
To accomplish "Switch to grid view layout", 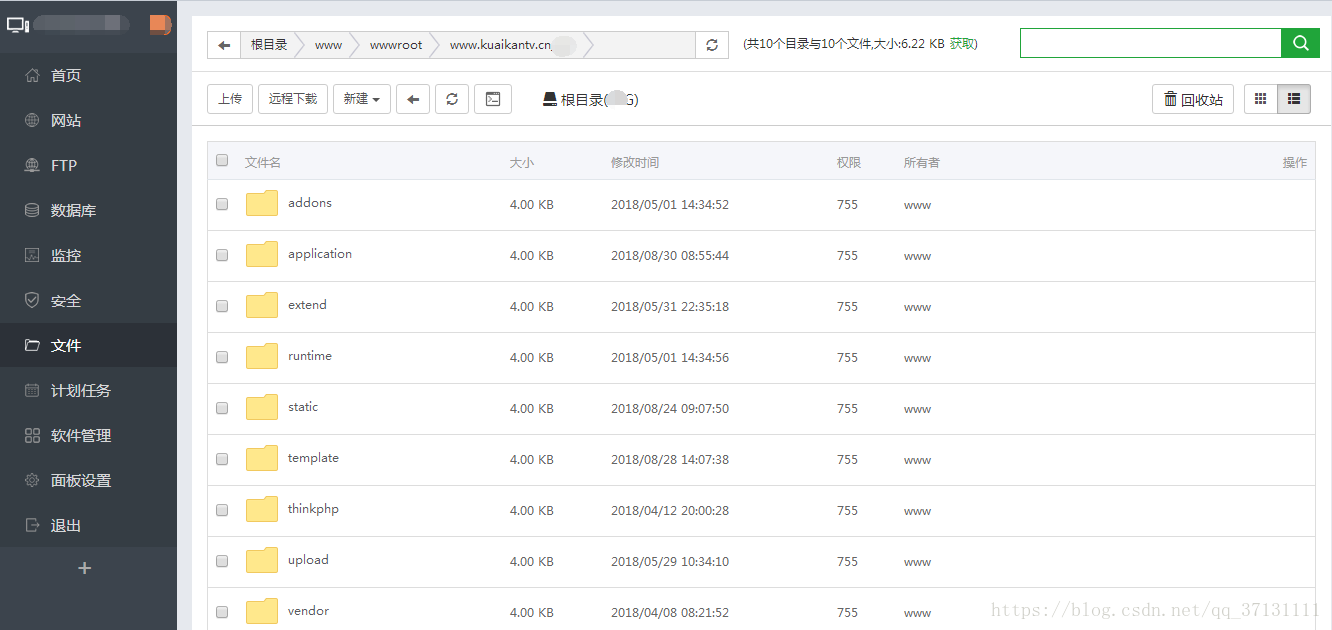I will pos(1260,99).
